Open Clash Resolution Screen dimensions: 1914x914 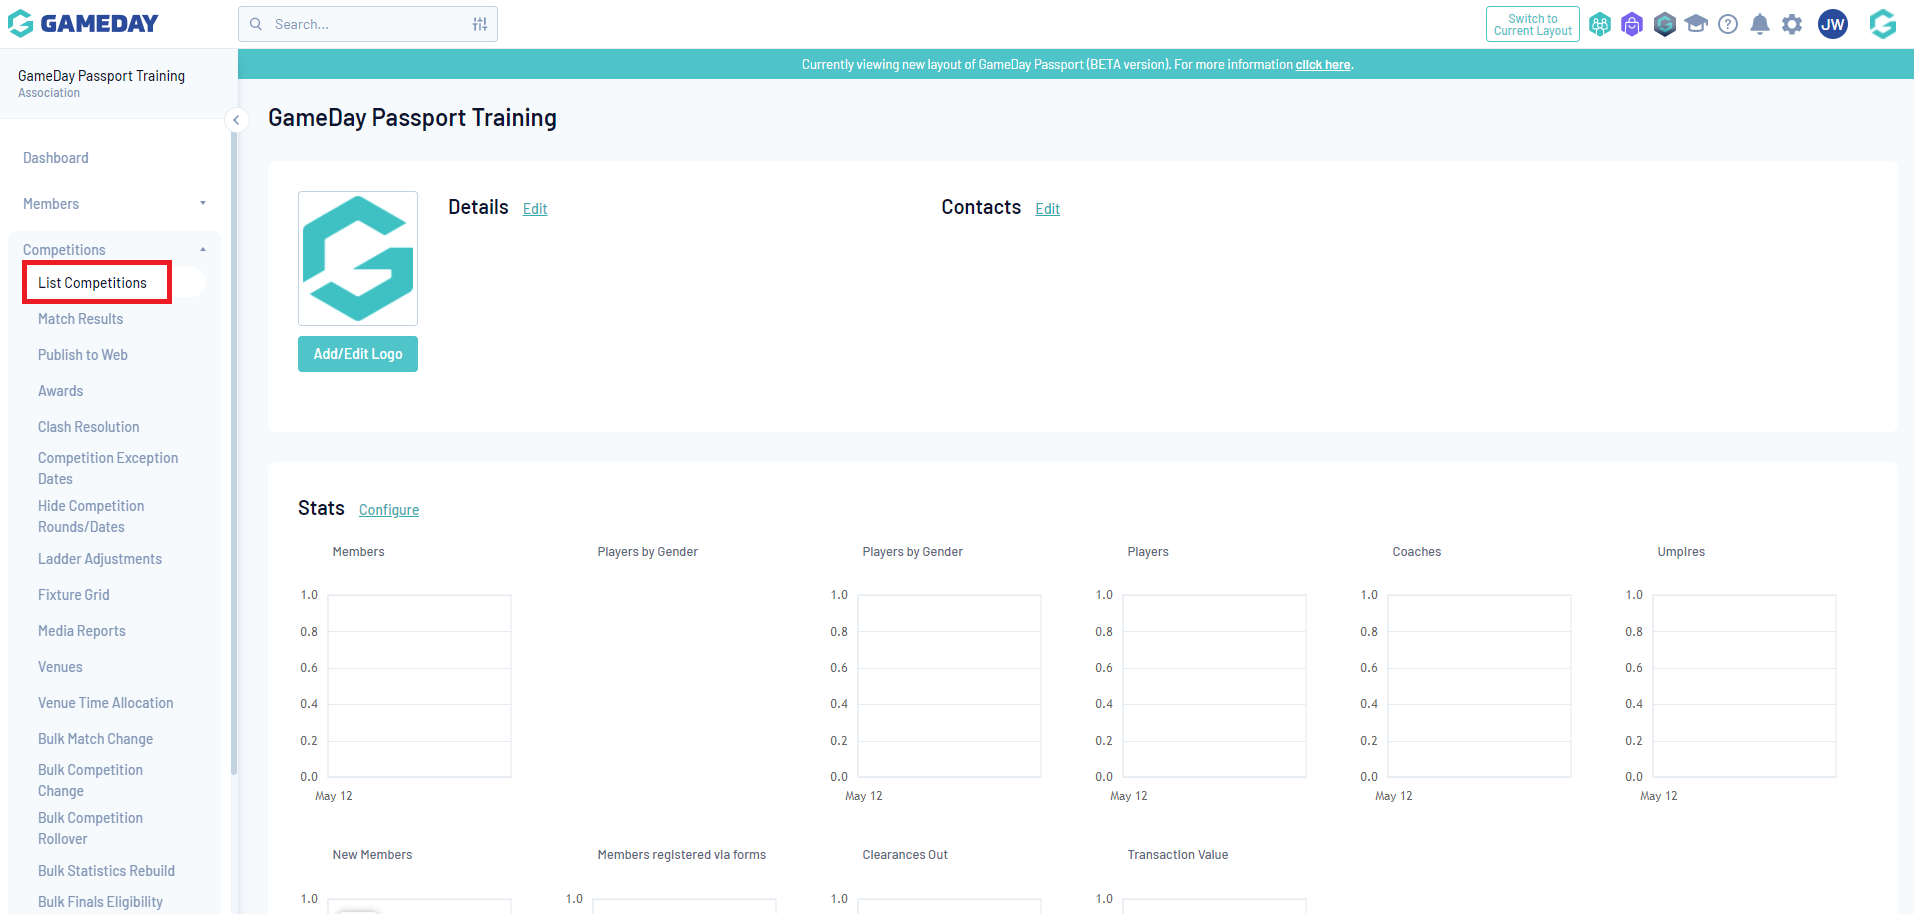pos(89,427)
